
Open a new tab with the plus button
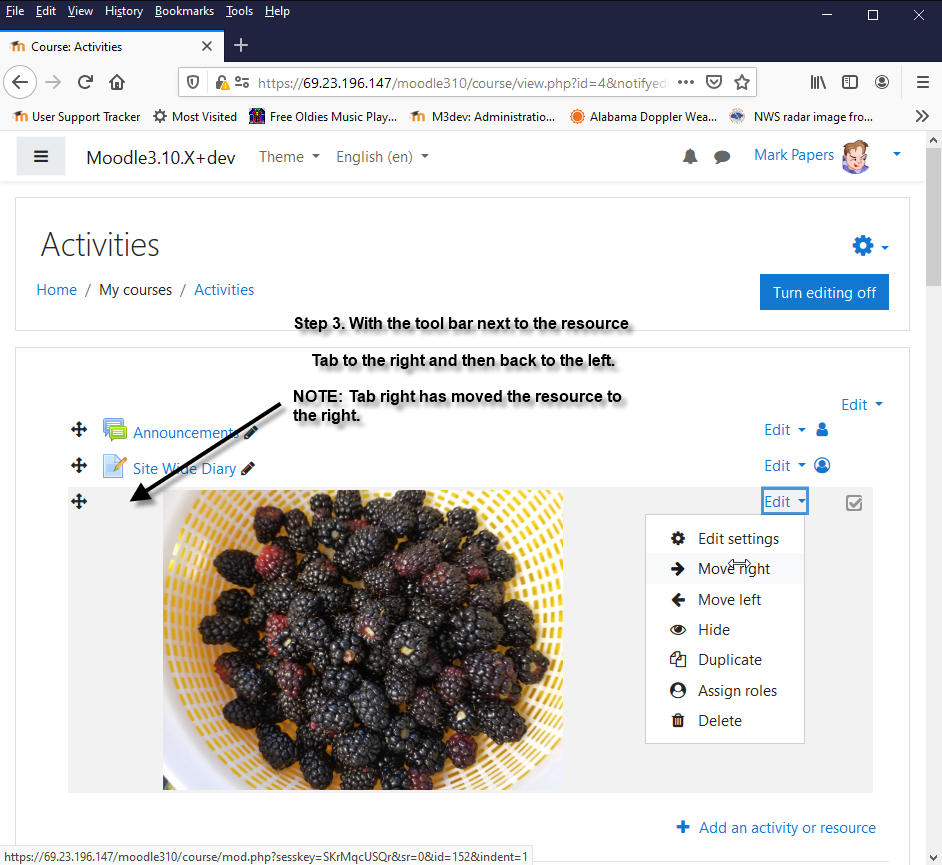[x=241, y=45]
